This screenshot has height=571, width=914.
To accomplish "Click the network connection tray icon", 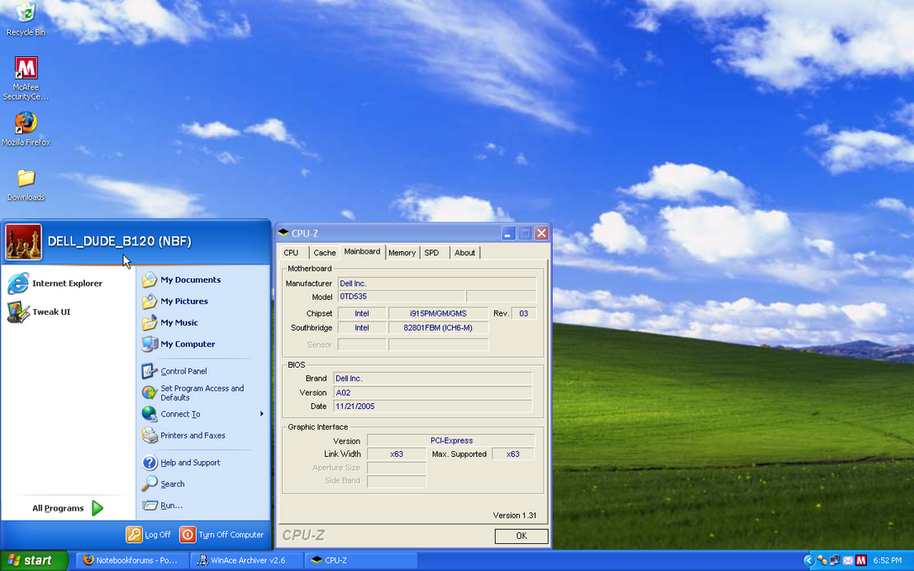I will tap(835, 561).
